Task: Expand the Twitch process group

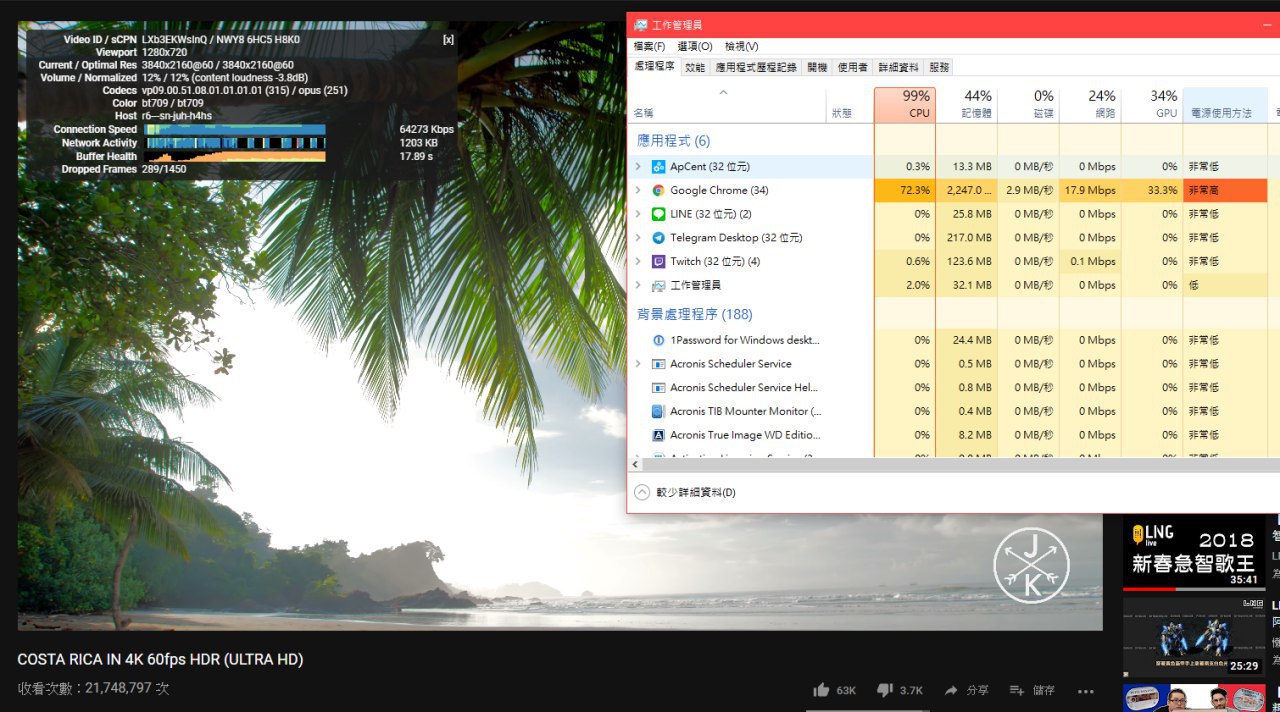Action: click(x=638, y=262)
